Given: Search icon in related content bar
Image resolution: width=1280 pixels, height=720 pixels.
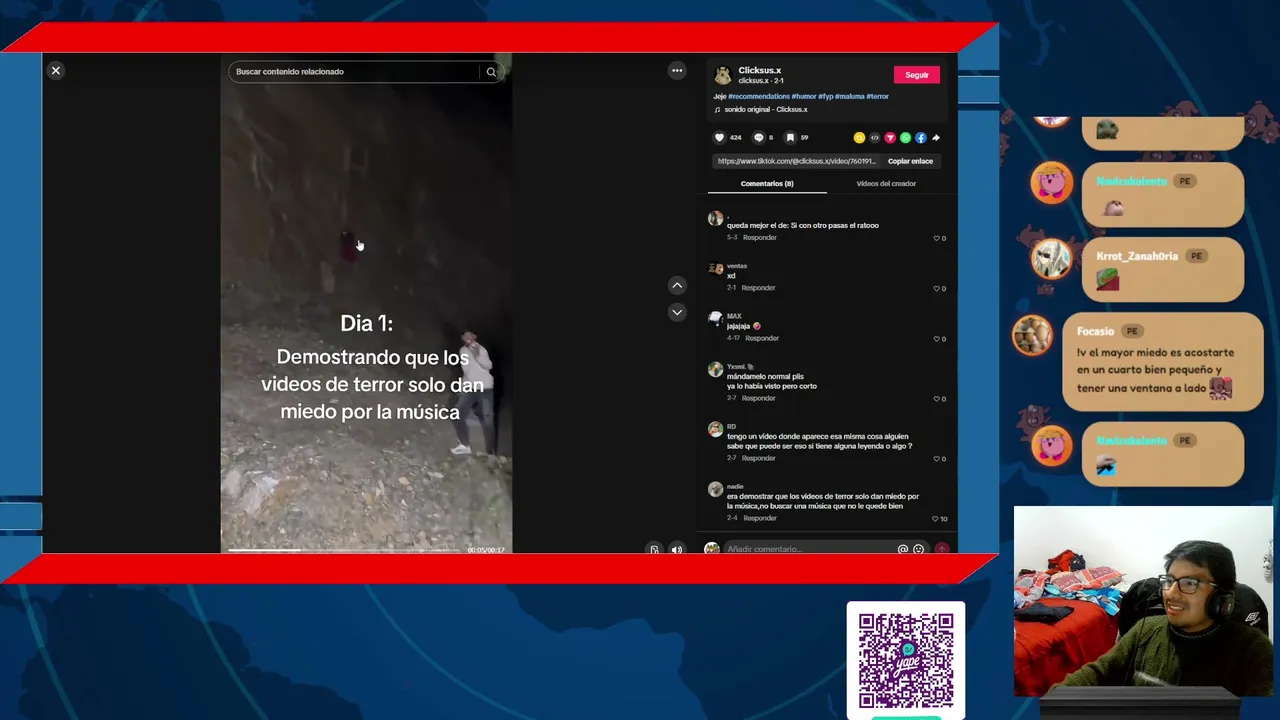Looking at the screenshot, I should (x=491, y=72).
